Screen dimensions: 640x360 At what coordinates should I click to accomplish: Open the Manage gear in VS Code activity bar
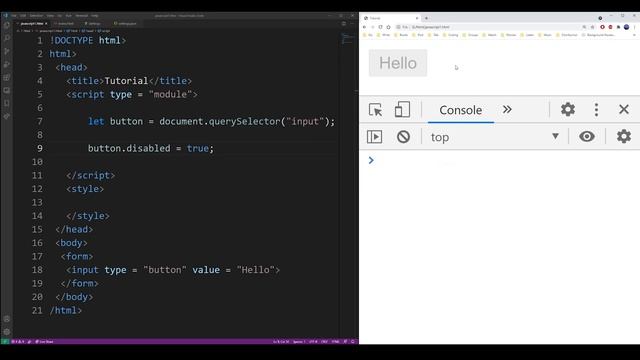click(7, 332)
